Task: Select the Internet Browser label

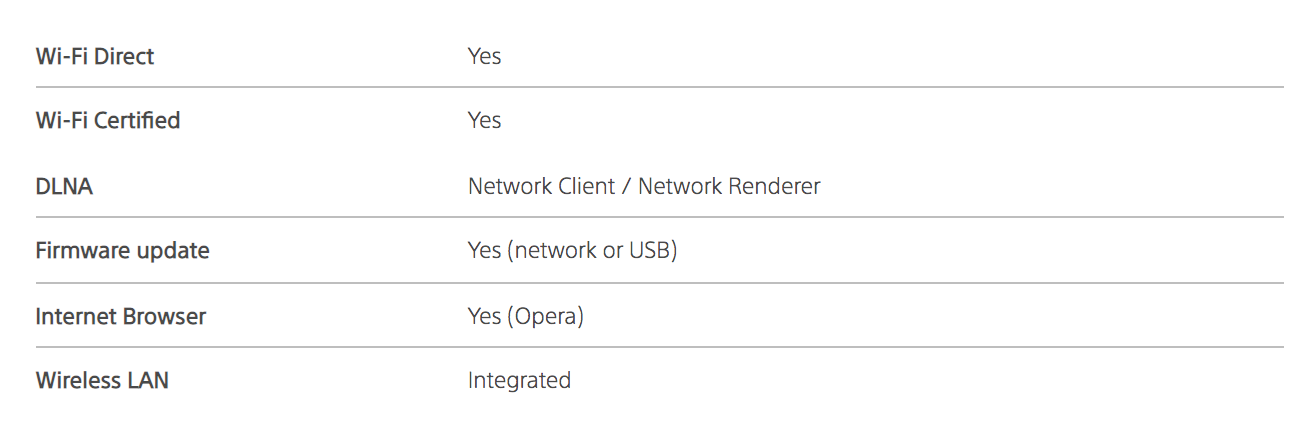Action: [120, 316]
